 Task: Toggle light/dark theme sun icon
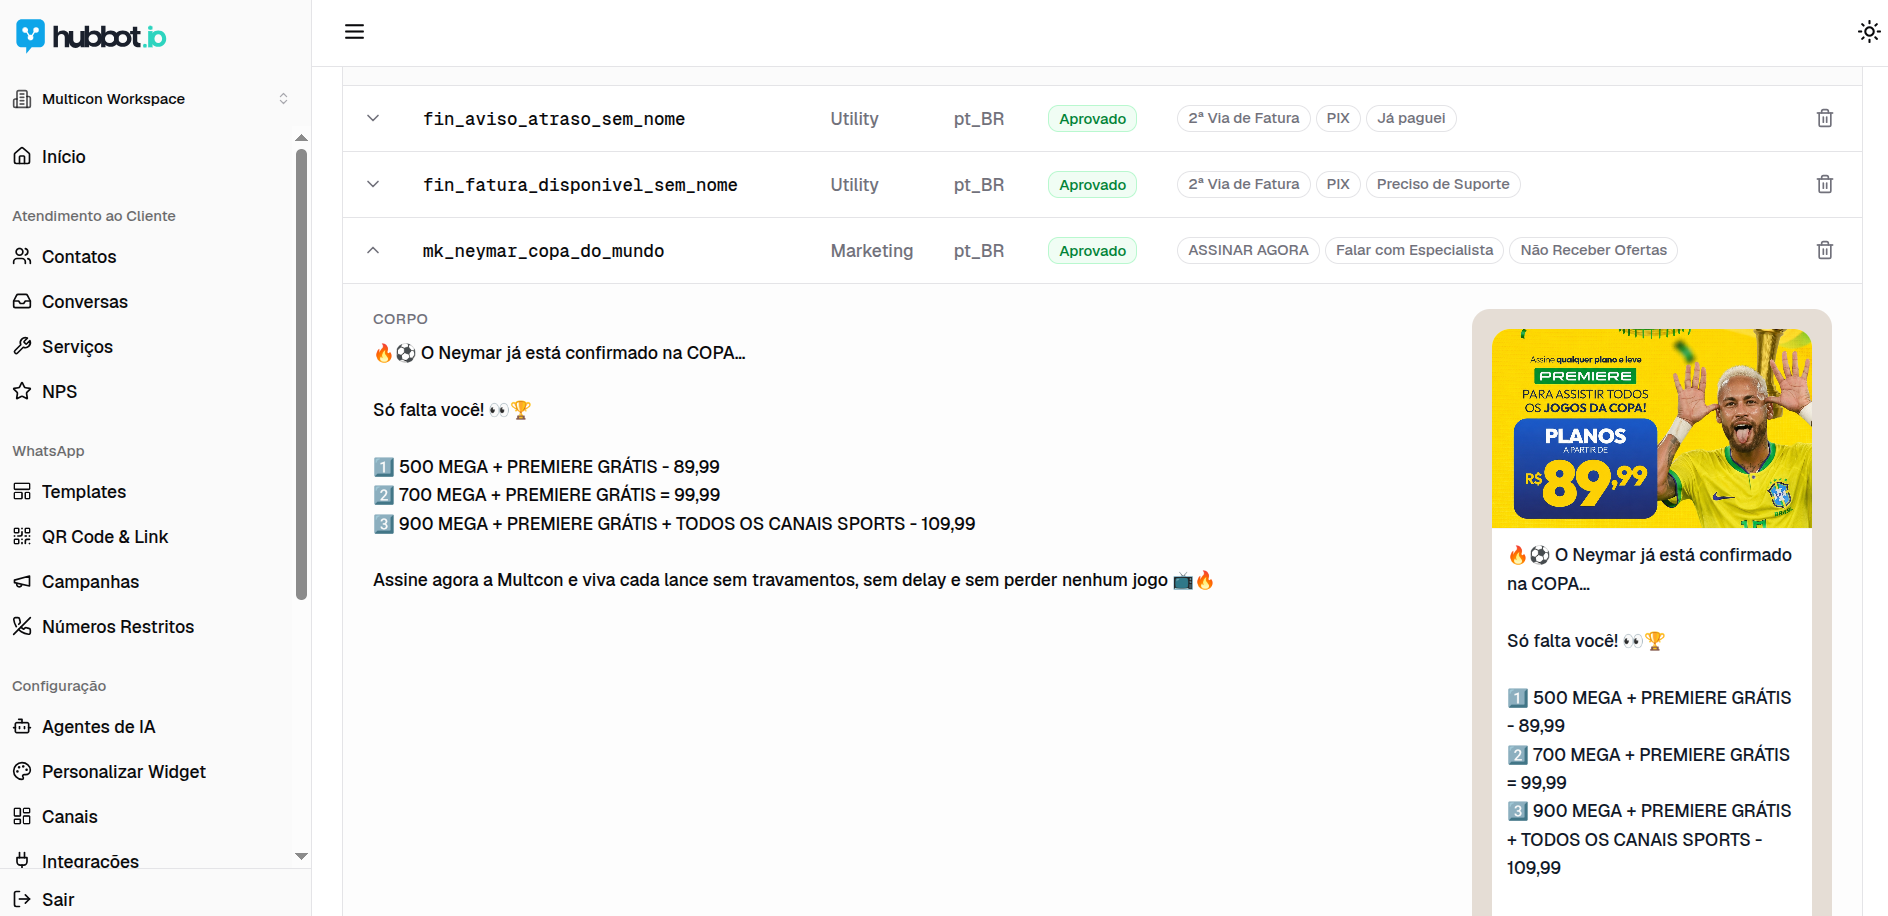click(1868, 32)
